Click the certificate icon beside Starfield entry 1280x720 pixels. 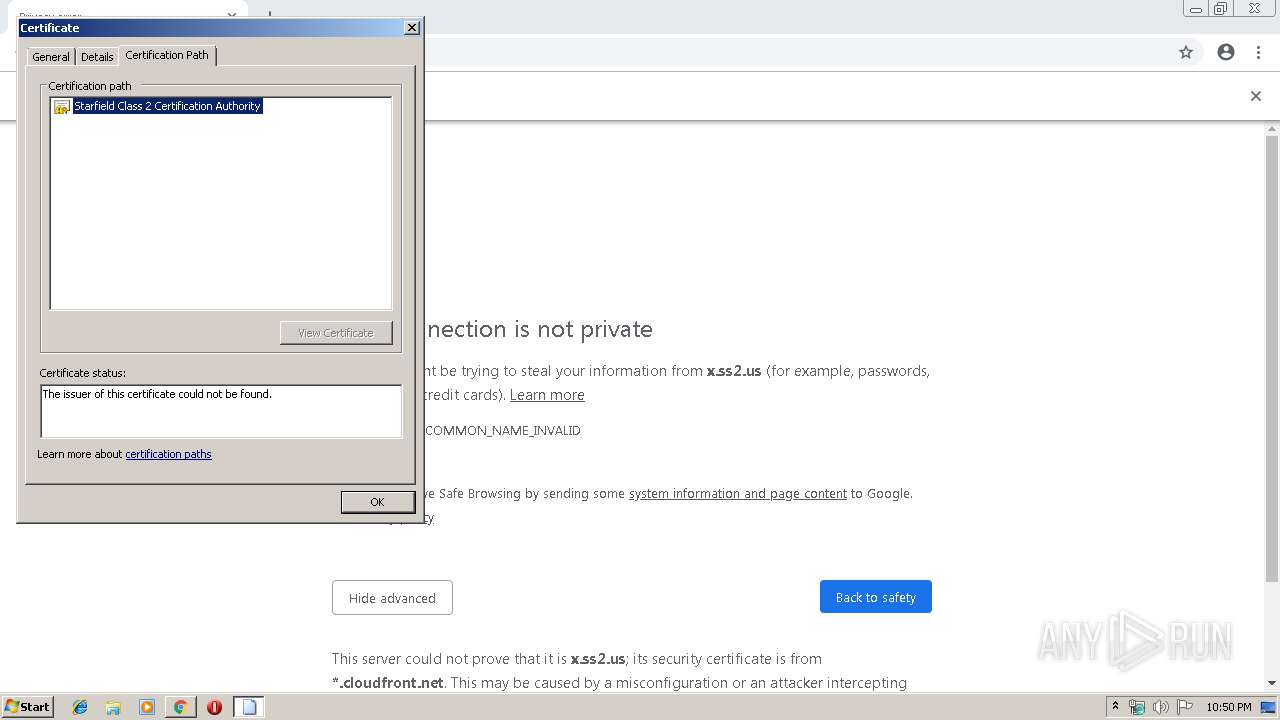coord(62,106)
